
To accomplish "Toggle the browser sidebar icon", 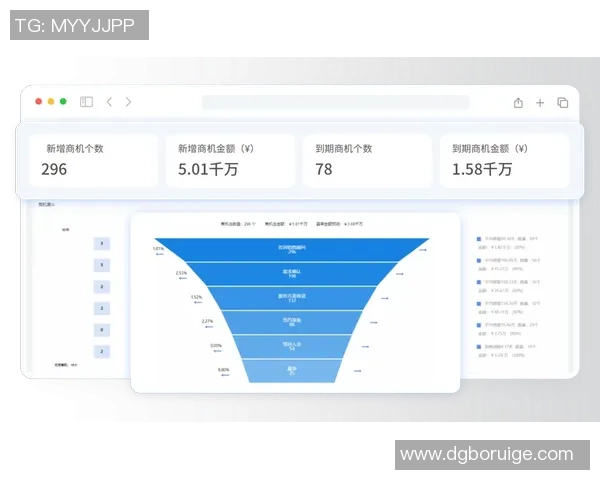I will 87,102.
